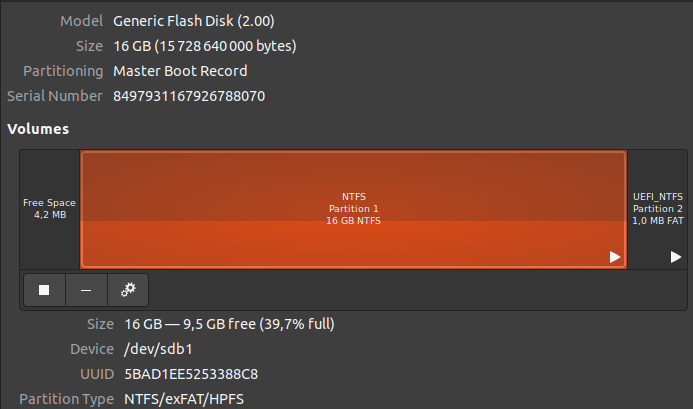
Task: Click the mounted triangle icon on NTFS Partition 1
Action: [616, 257]
